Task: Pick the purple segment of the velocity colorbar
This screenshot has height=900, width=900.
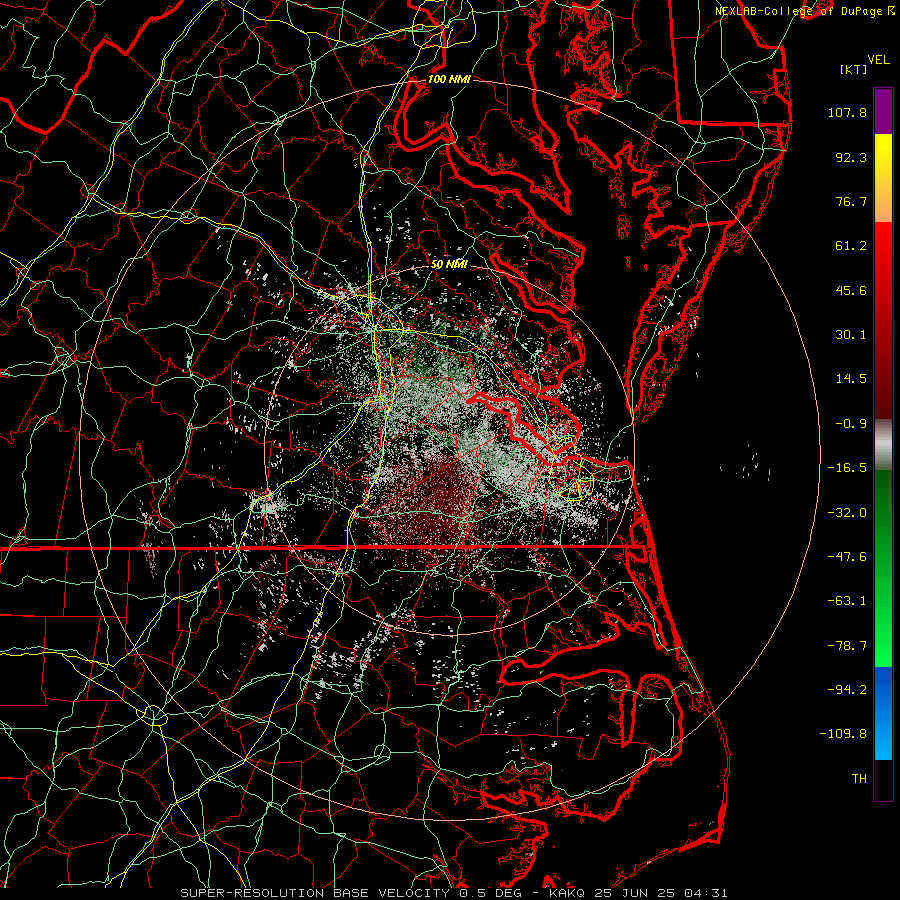Action: pyautogui.click(x=883, y=111)
